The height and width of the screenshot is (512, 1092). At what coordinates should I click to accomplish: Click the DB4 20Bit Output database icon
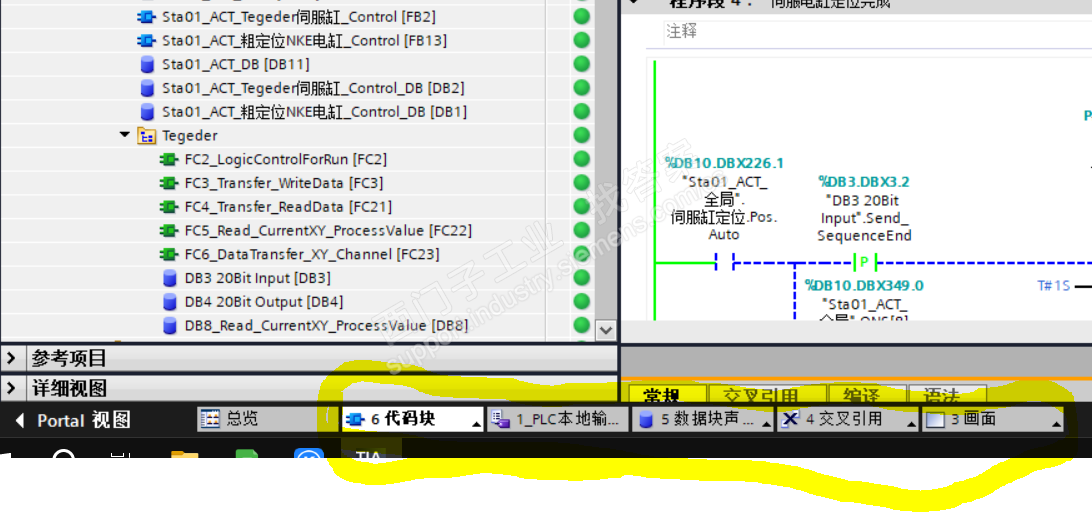coord(169,302)
